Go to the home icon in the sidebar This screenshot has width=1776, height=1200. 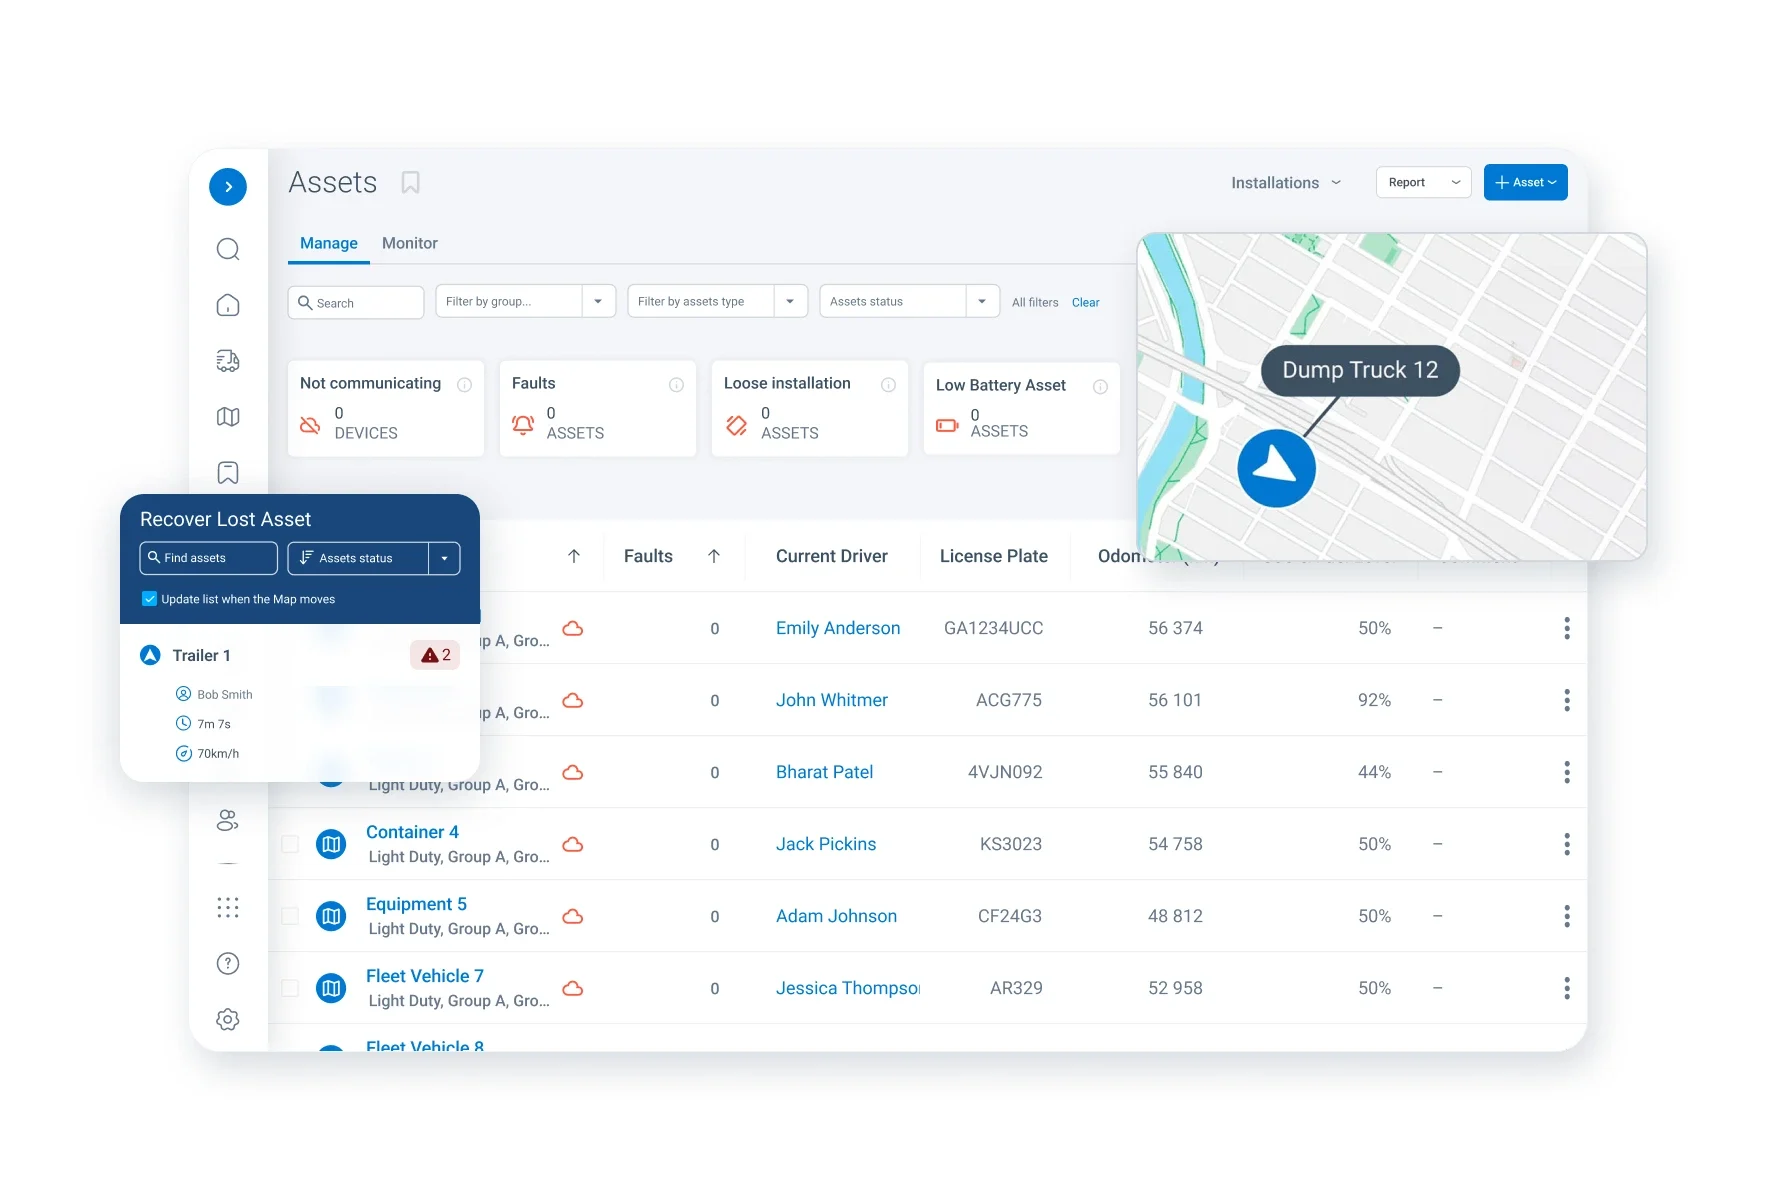(x=228, y=305)
